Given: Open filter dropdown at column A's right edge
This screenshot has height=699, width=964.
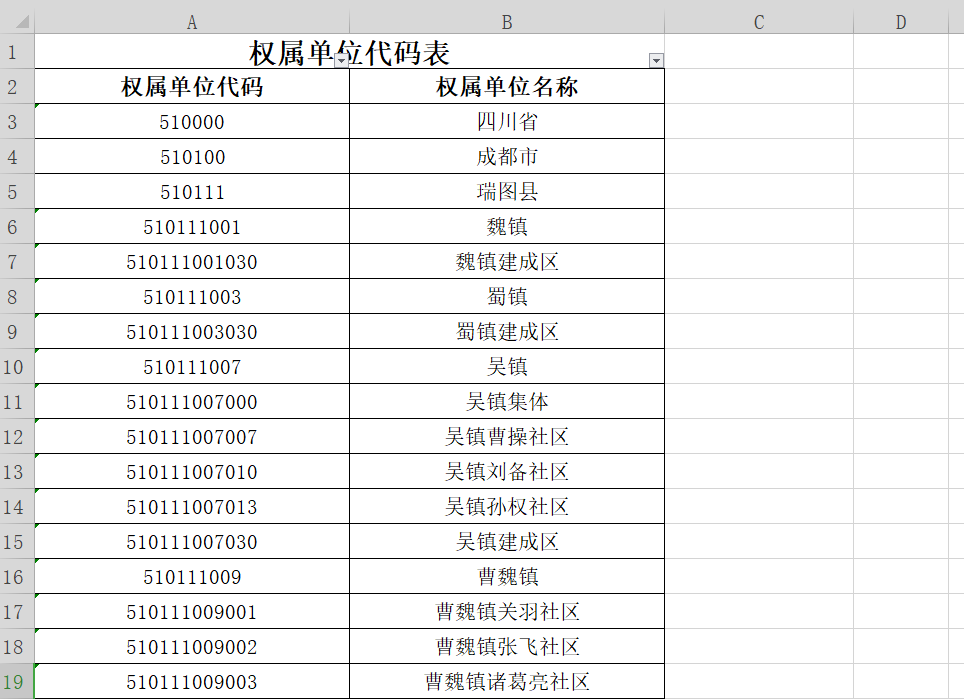Looking at the screenshot, I should pos(341,61).
